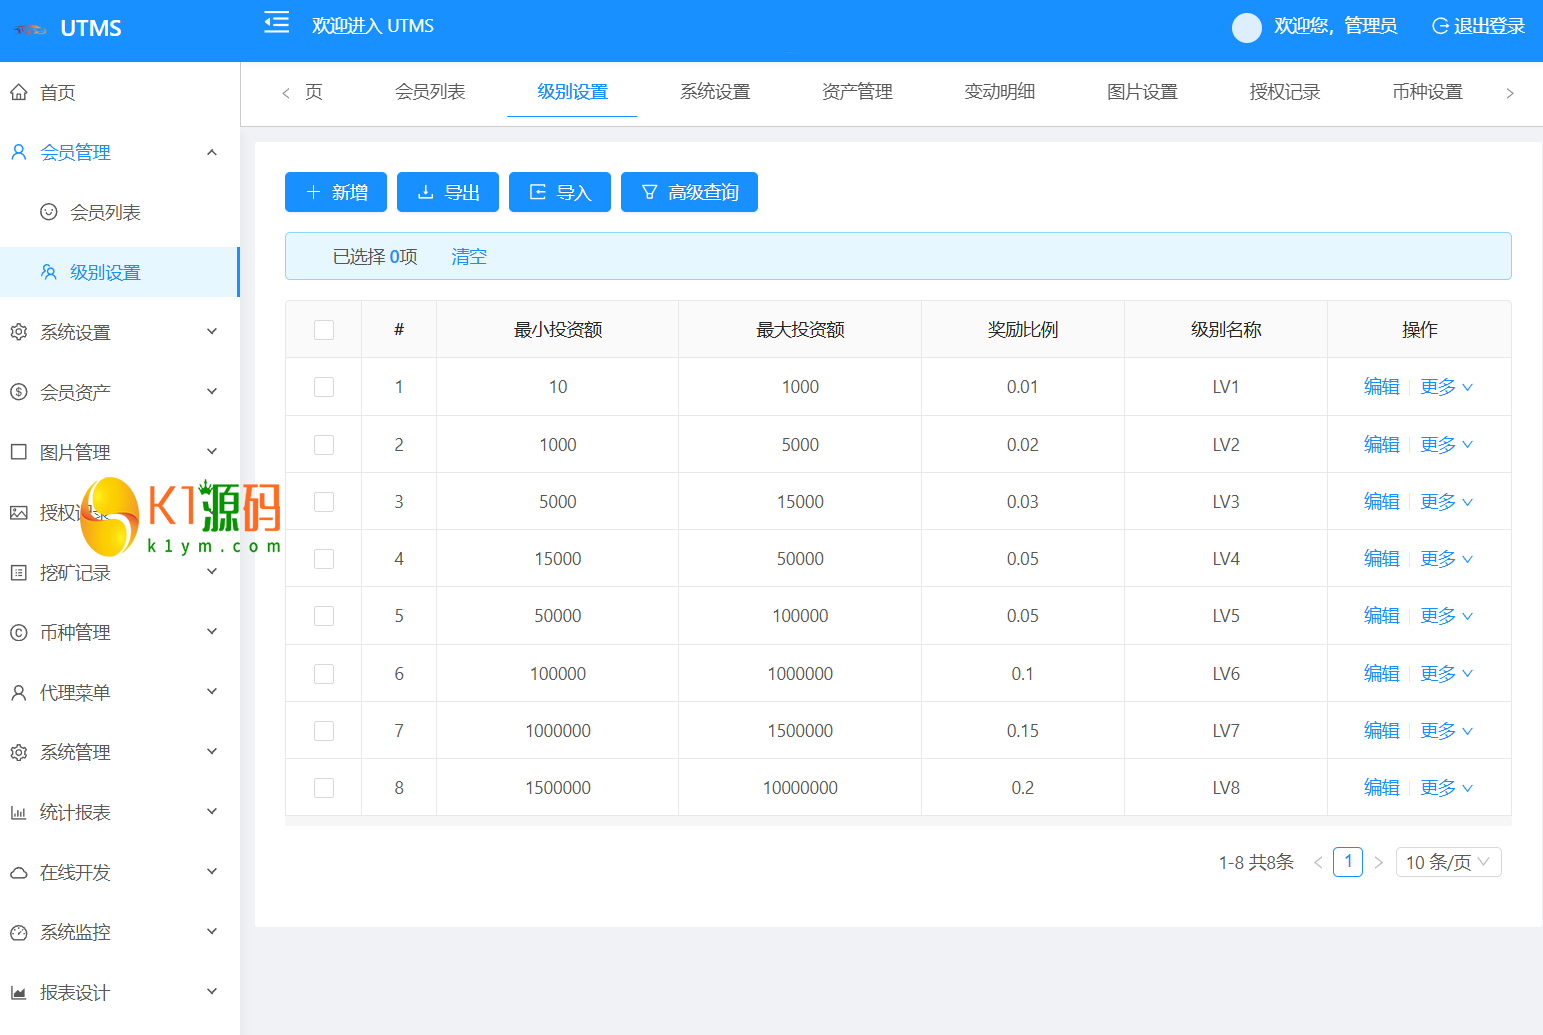Click the team icon for 级别设置 sidebar item
This screenshot has height=1035, width=1543.
click(48, 272)
